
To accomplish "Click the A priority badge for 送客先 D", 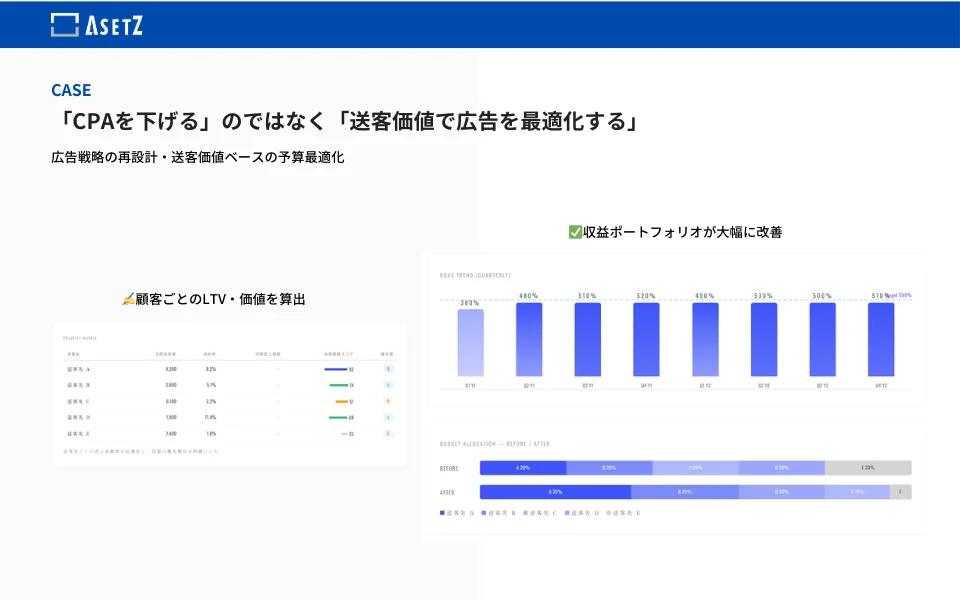I will click(x=386, y=416).
